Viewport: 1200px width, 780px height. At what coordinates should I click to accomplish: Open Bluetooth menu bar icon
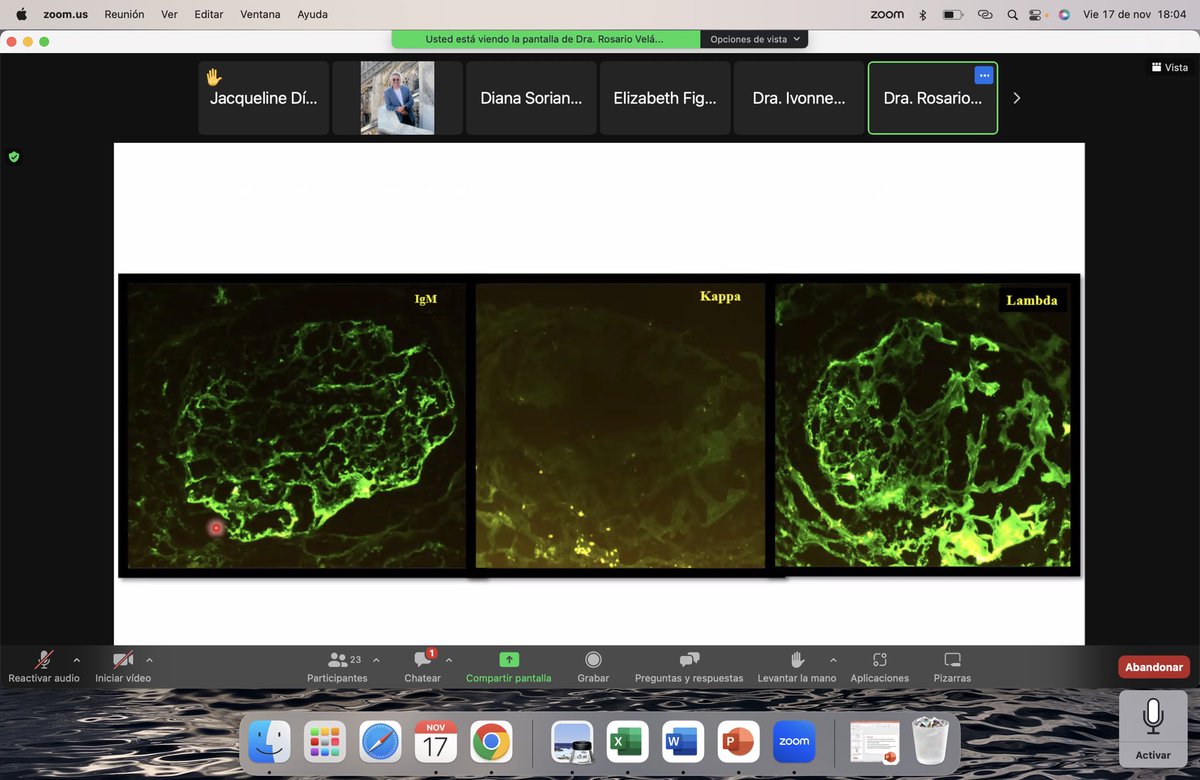click(x=923, y=14)
